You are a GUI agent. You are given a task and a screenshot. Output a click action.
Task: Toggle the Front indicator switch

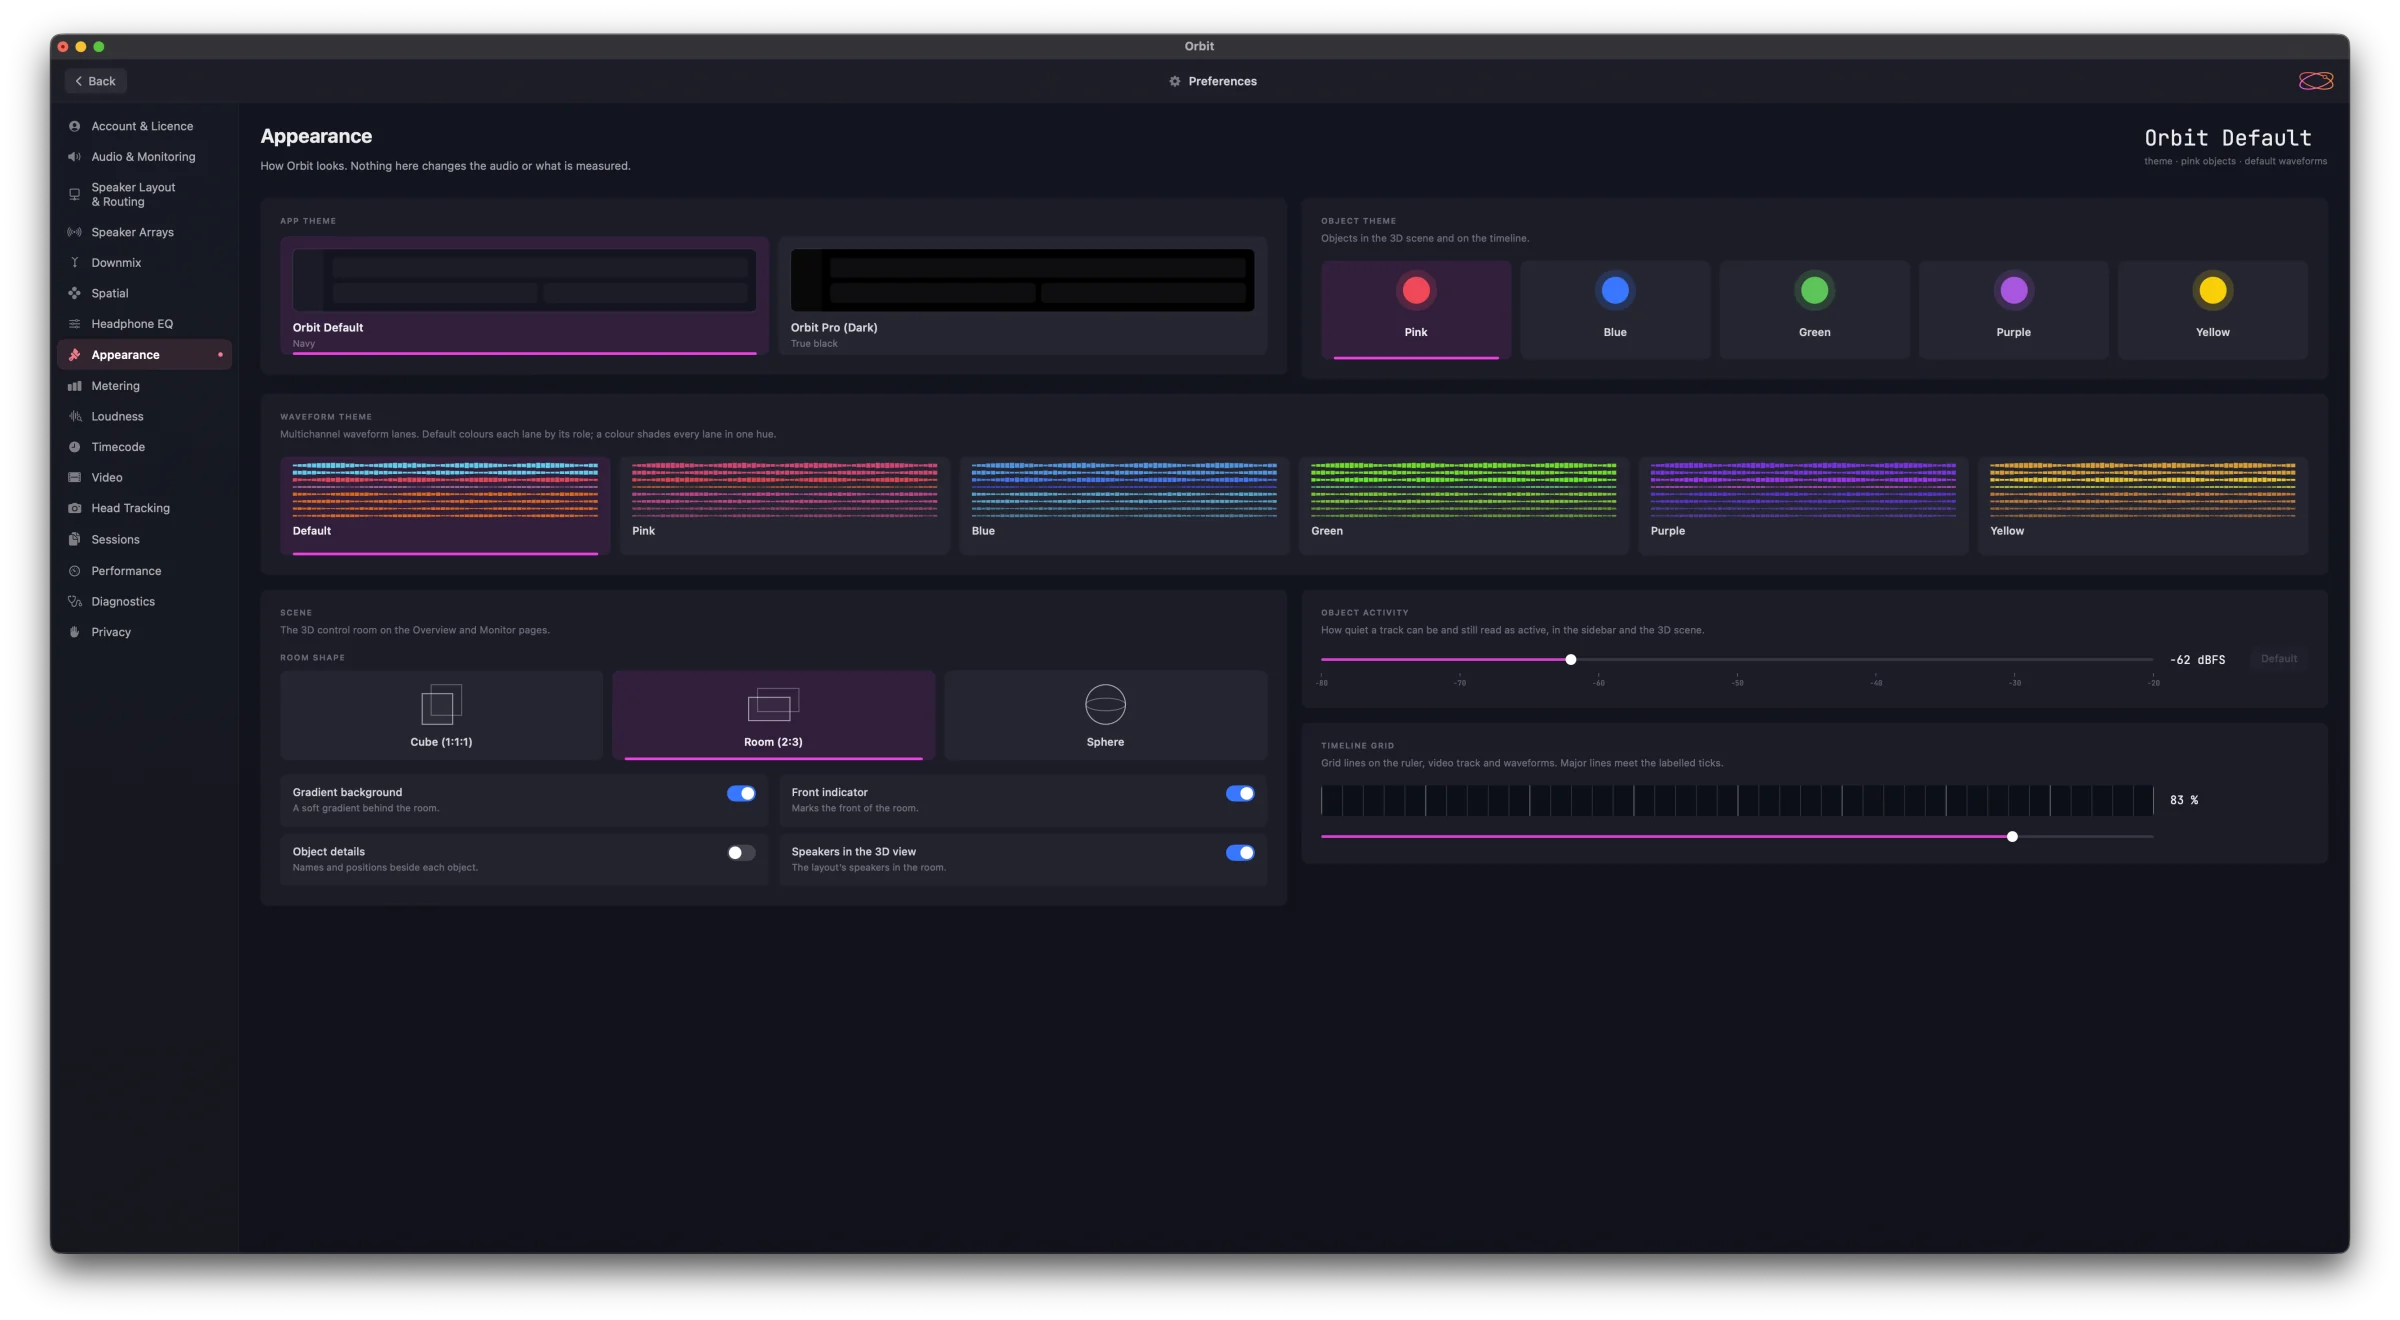point(1240,793)
